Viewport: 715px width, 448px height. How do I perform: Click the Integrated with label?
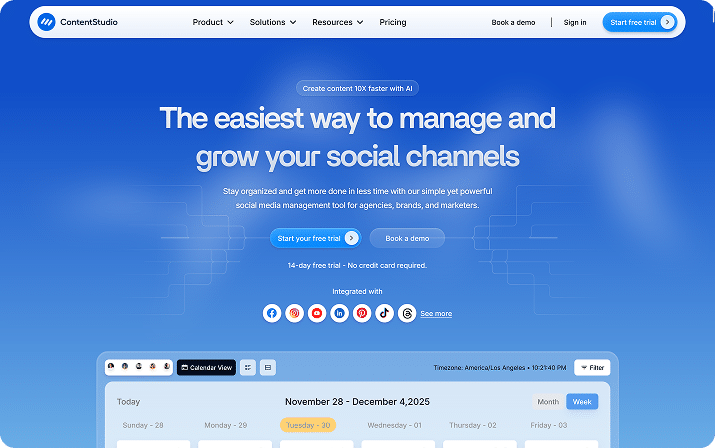[x=357, y=291]
